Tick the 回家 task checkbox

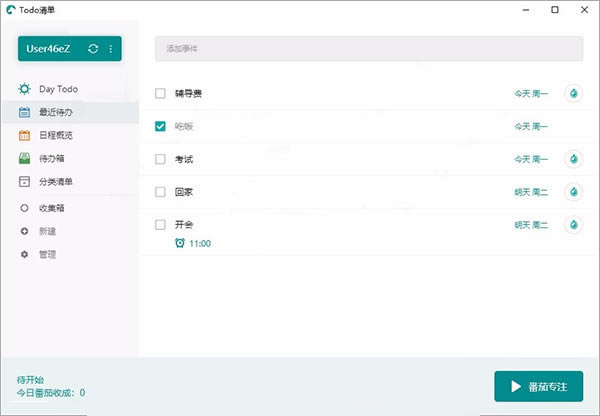(160, 192)
